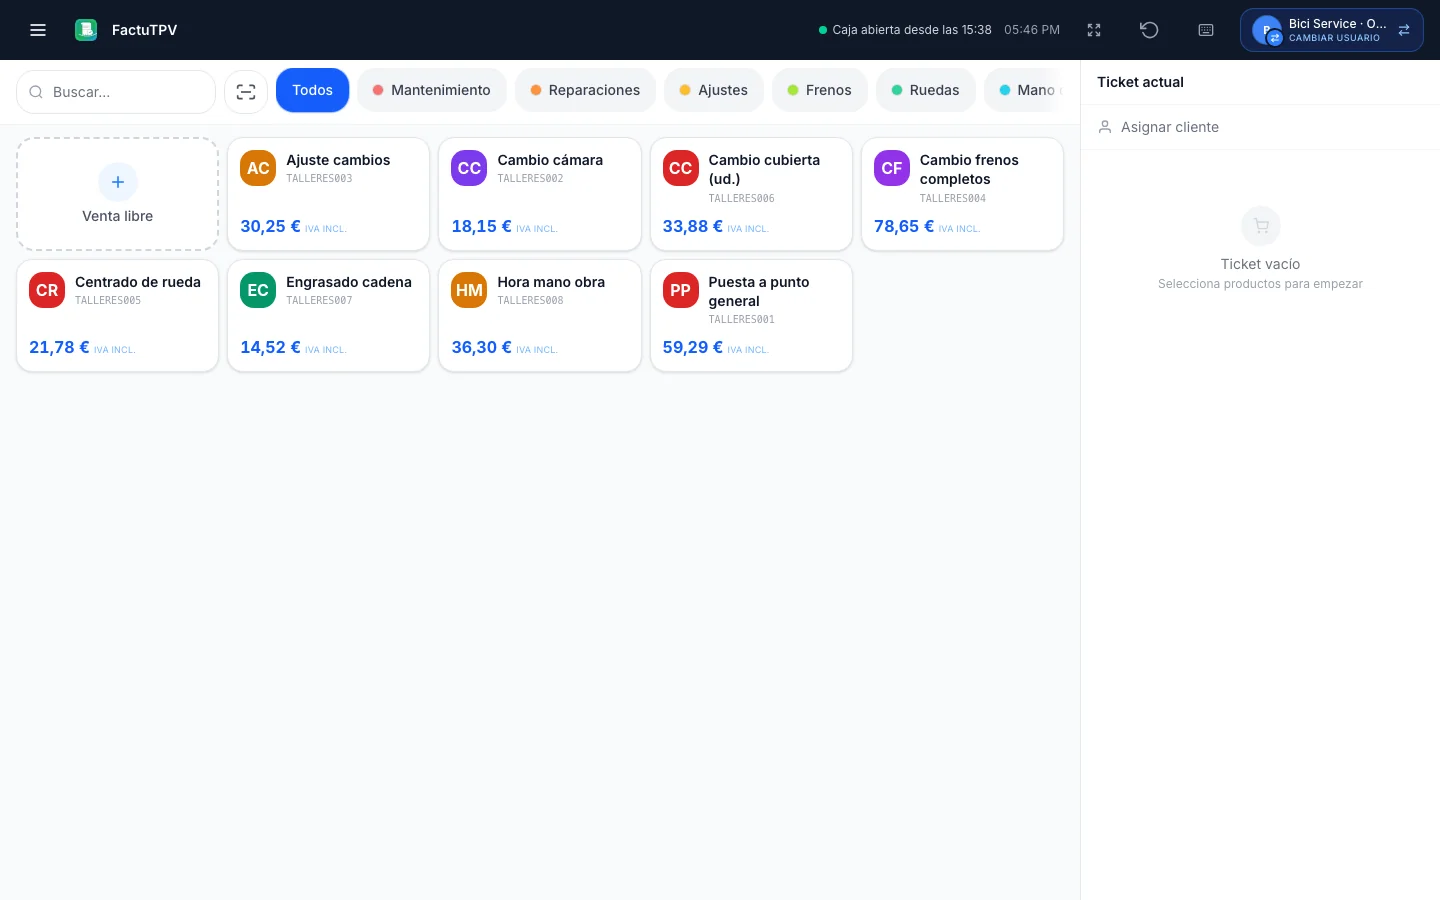Image resolution: width=1440 pixels, height=900 pixels.
Task: Click 'Cambio cubierta (ud.)' product title
Action: [764, 169]
